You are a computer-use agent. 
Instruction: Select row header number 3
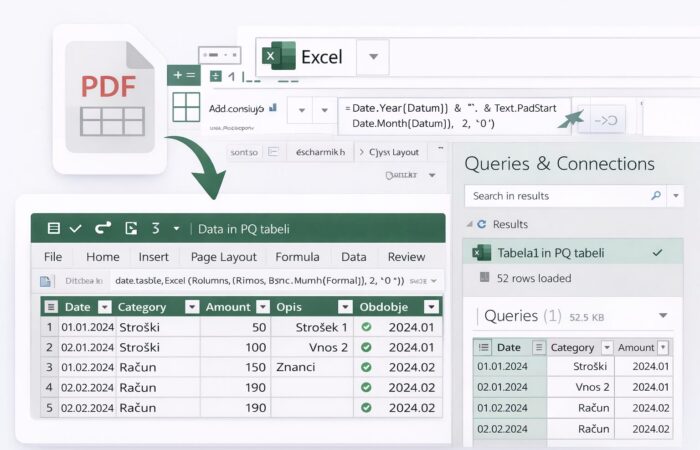(50, 367)
